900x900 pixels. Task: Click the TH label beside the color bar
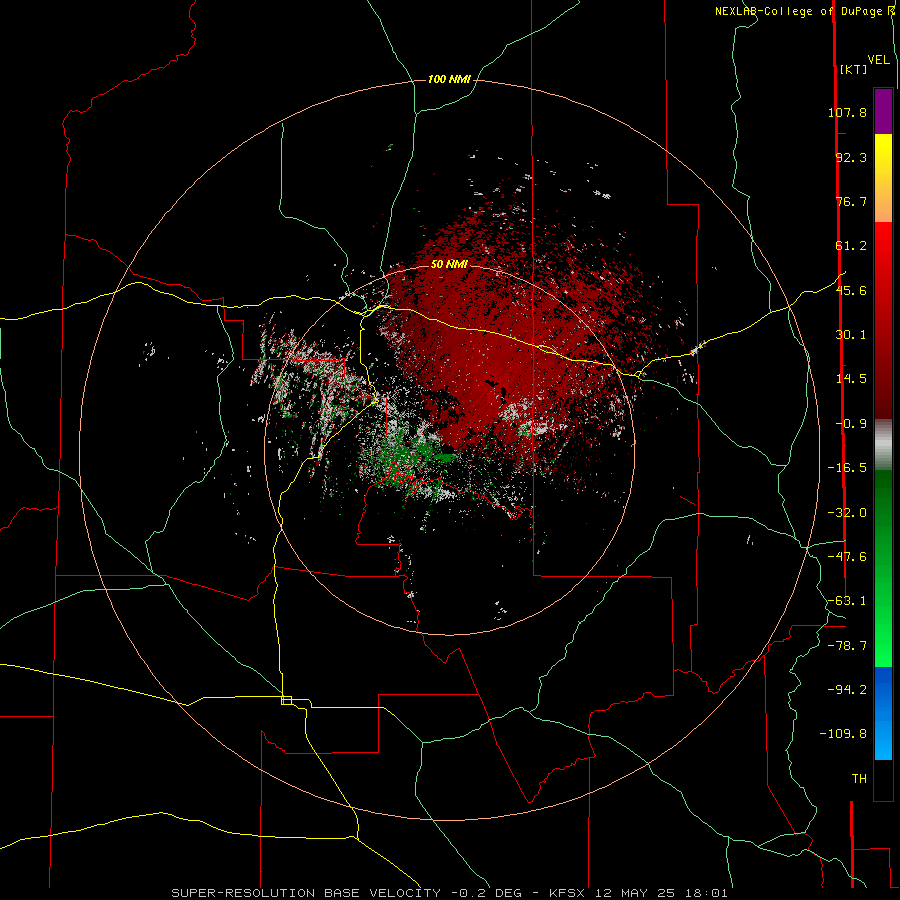tap(859, 779)
